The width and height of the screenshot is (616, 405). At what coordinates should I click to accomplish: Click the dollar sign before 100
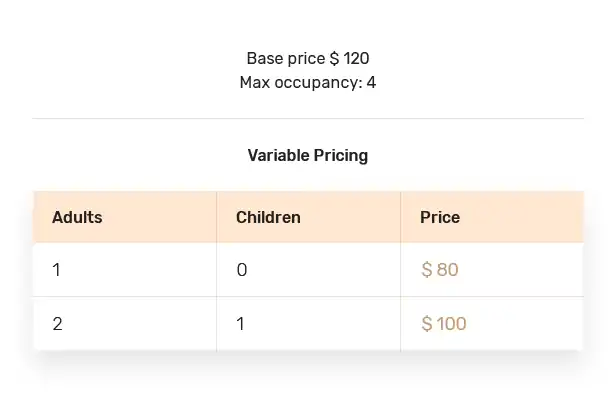[427, 324]
